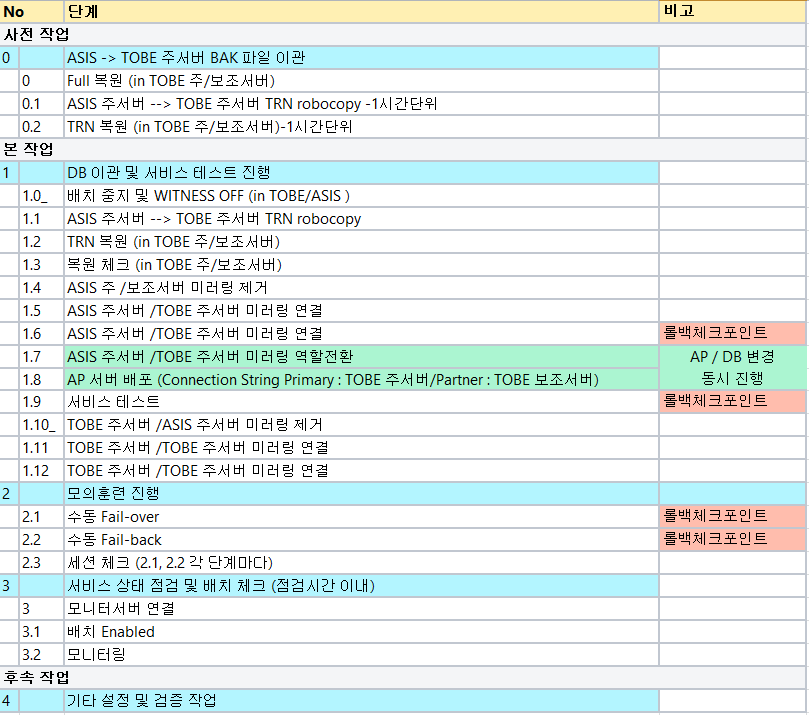The height and width of the screenshot is (715, 809).
Task: Click the sub-step number '0.2' cell
Action: tap(41, 127)
